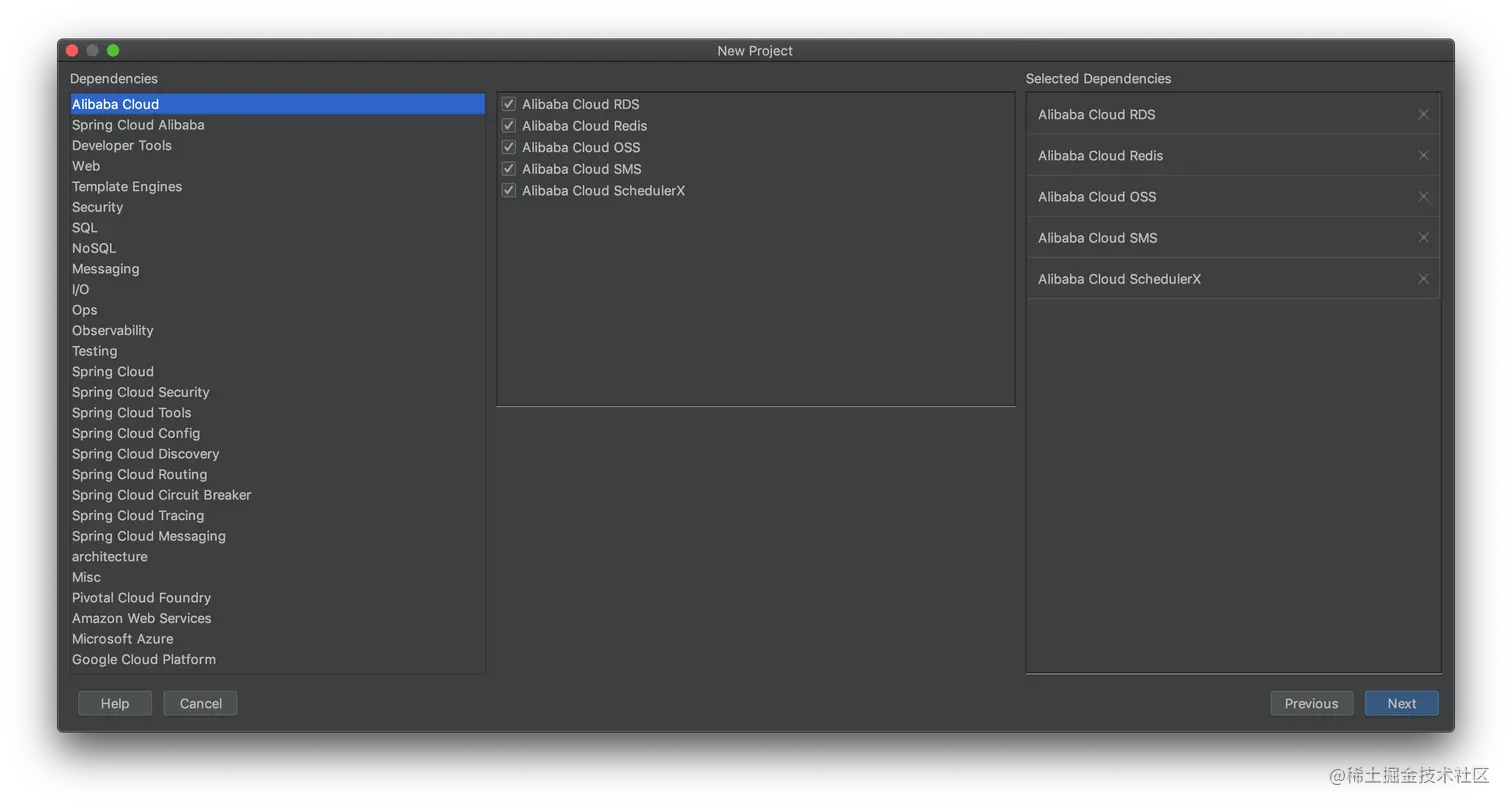The width and height of the screenshot is (1512, 808).
Task: Select the Spring Cloud Alibaba category
Action: pyautogui.click(x=277, y=125)
